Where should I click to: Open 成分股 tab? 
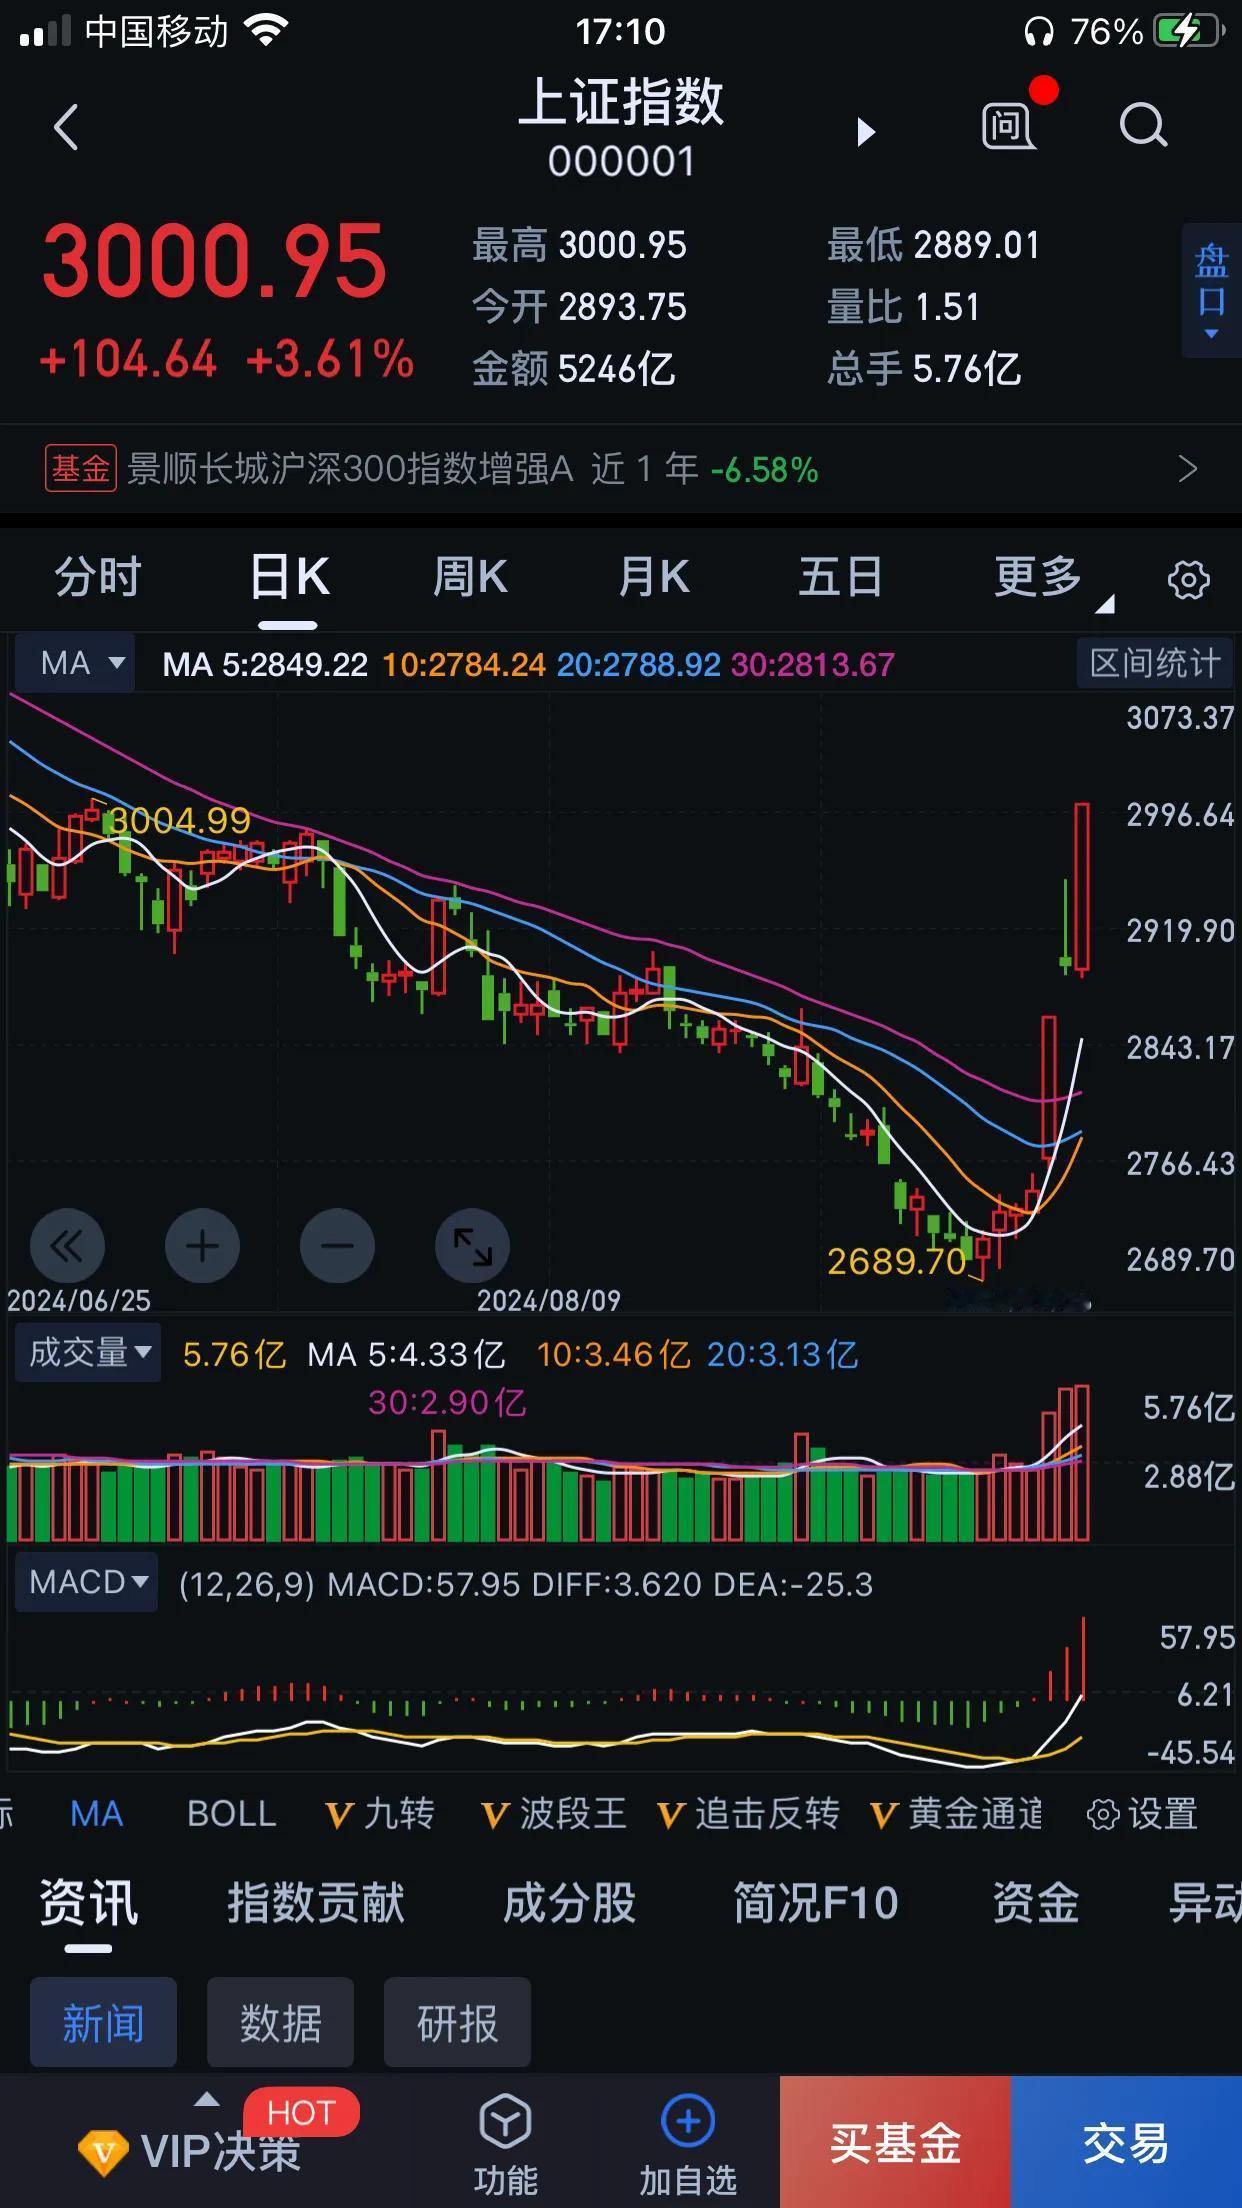tap(569, 1903)
